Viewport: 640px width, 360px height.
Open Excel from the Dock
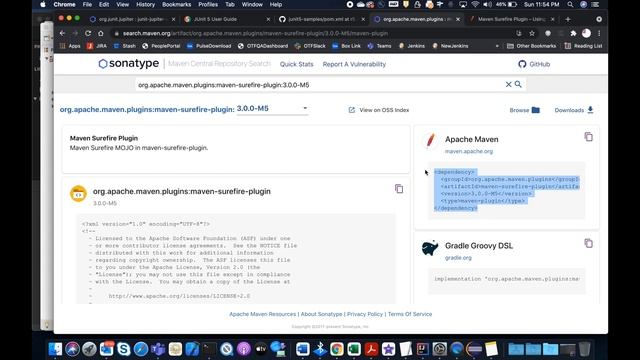tap(354, 349)
